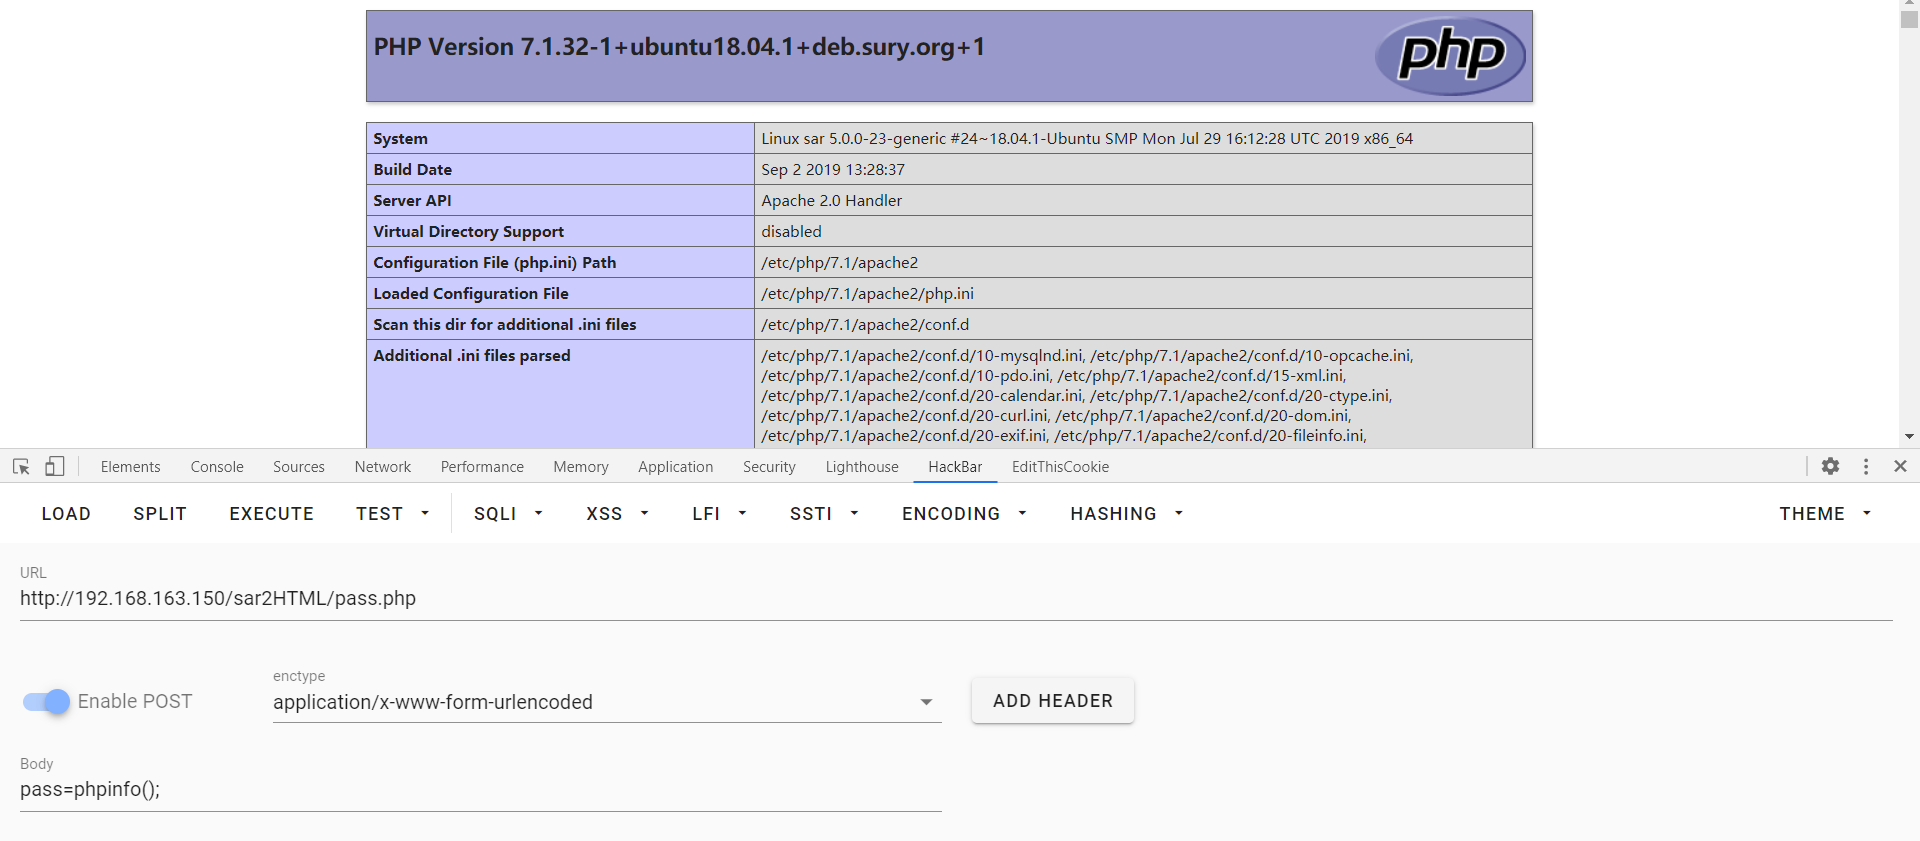
Task: Expand the TEST dropdown arrow
Action: [425, 513]
